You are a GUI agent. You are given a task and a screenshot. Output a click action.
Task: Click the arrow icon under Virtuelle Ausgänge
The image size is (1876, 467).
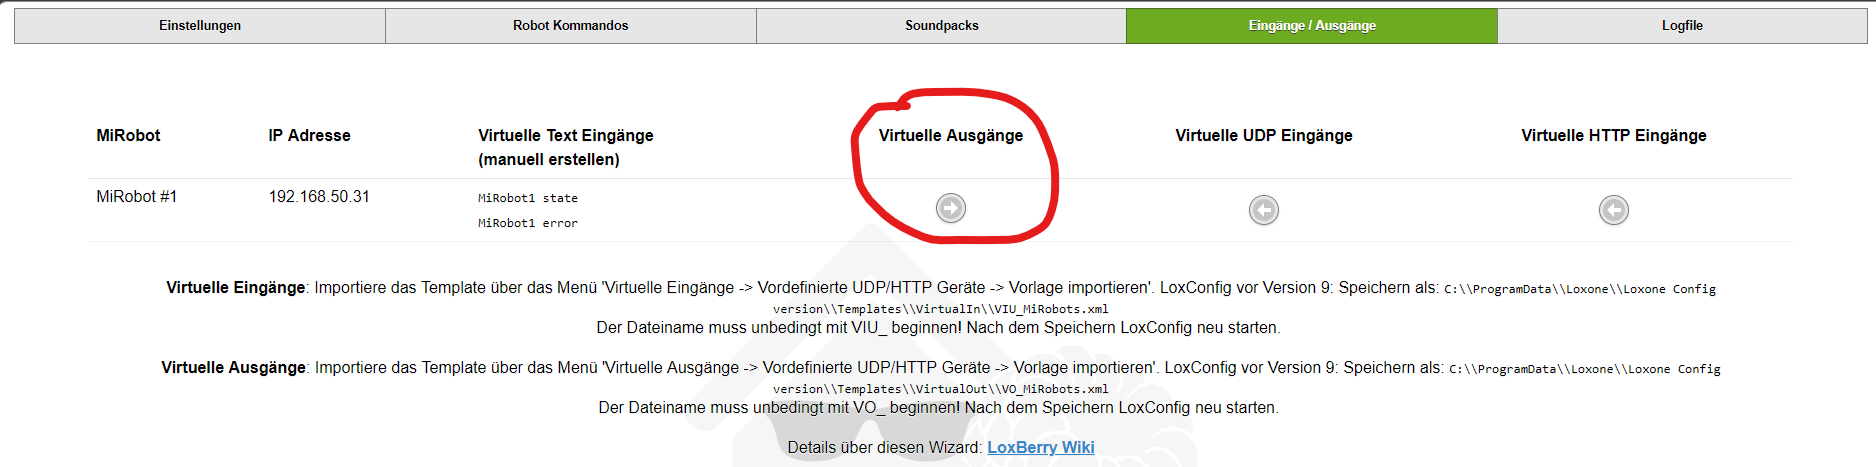951,208
